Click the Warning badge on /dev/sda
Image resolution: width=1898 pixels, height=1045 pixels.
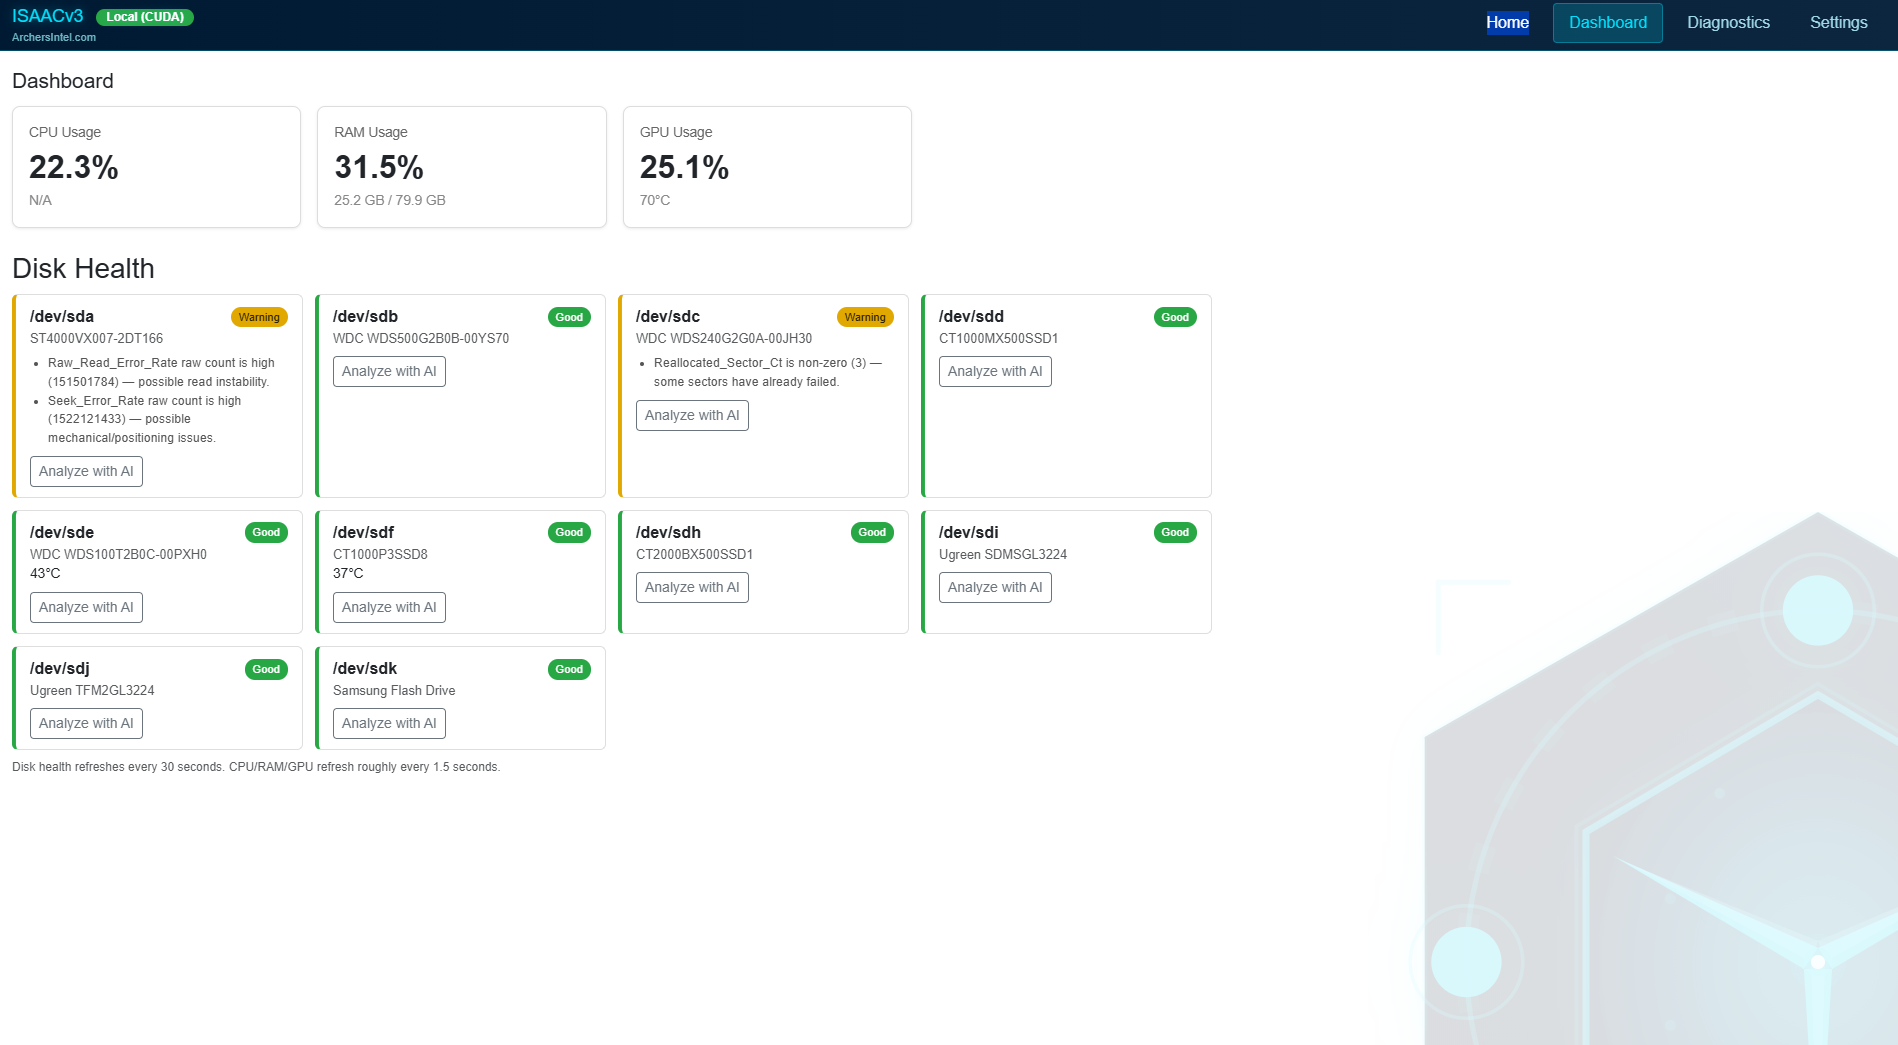click(259, 317)
